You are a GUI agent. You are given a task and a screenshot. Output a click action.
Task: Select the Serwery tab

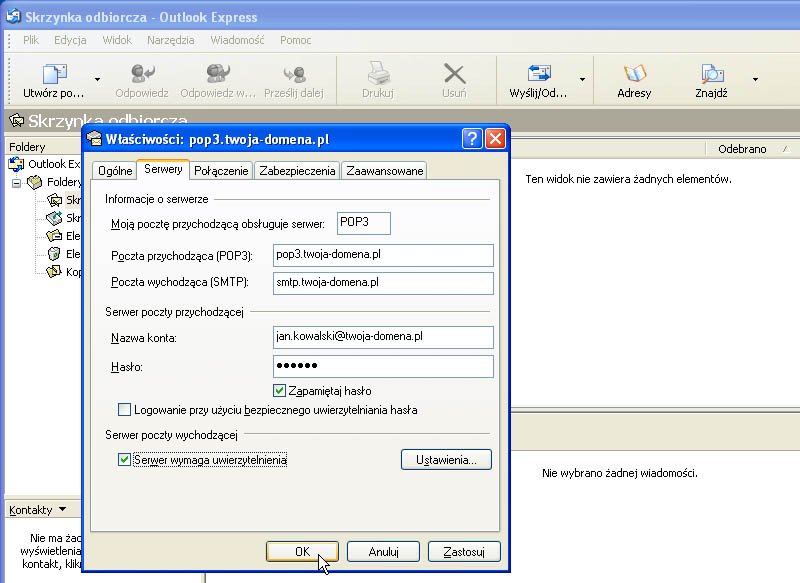(163, 169)
